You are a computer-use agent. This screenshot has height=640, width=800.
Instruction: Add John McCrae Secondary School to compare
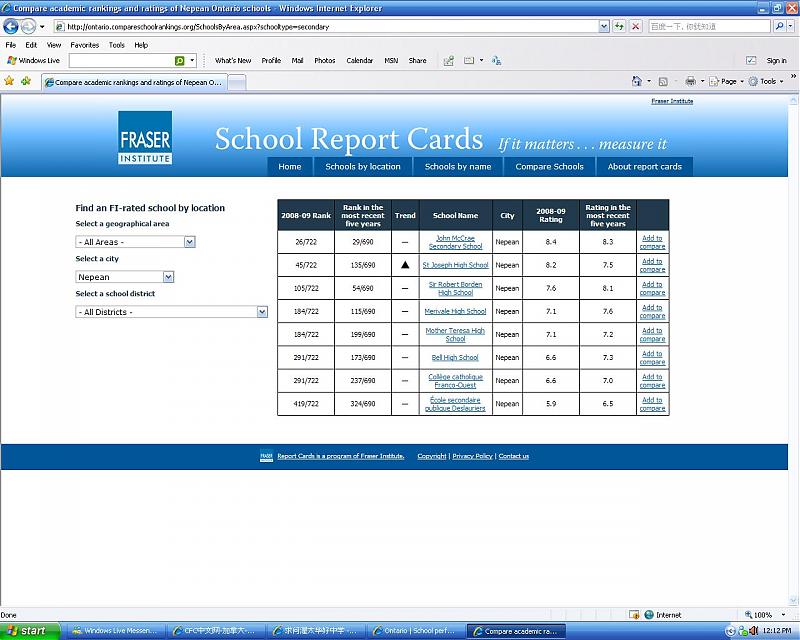[652, 242]
